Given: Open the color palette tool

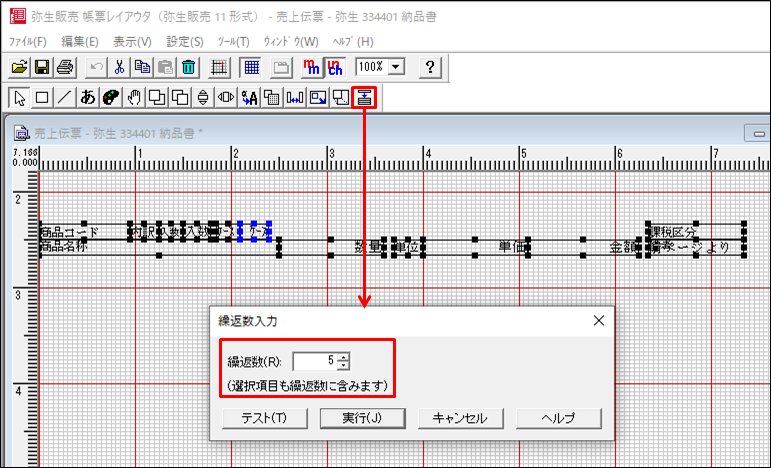Looking at the screenshot, I should pyautogui.click(x=111, y=98).
